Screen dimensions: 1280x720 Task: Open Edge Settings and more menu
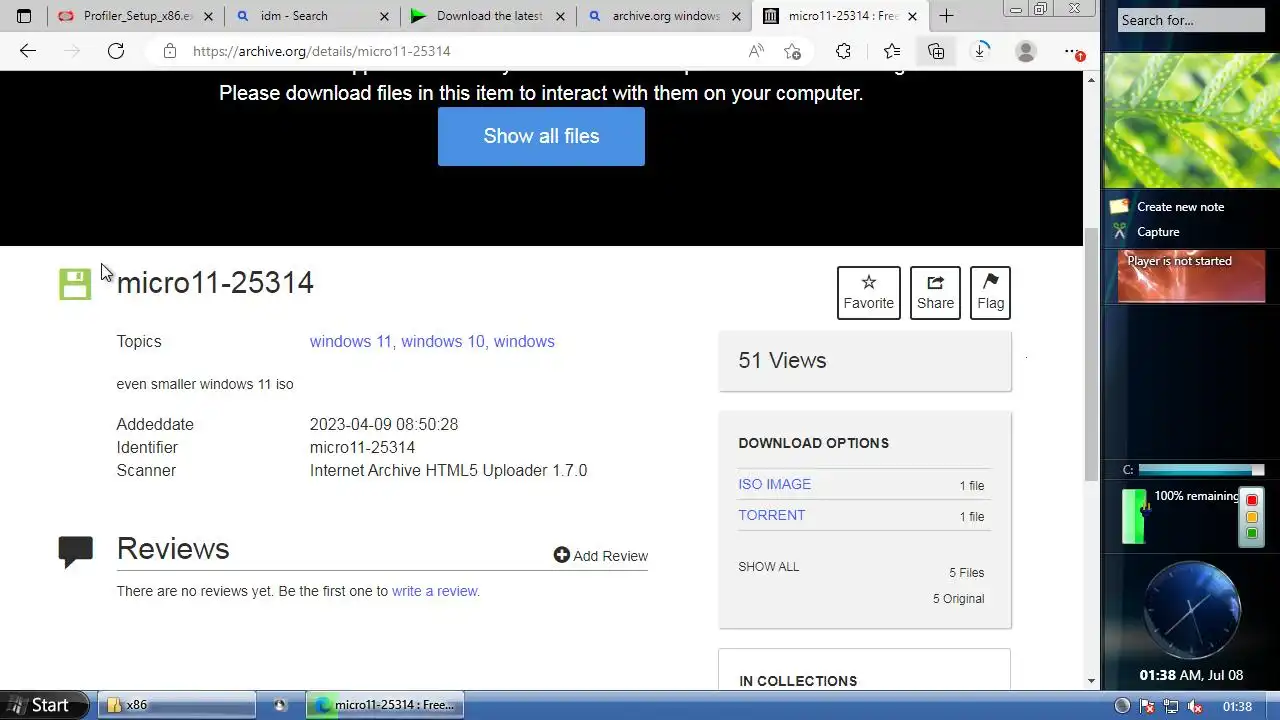point(1073,51)
